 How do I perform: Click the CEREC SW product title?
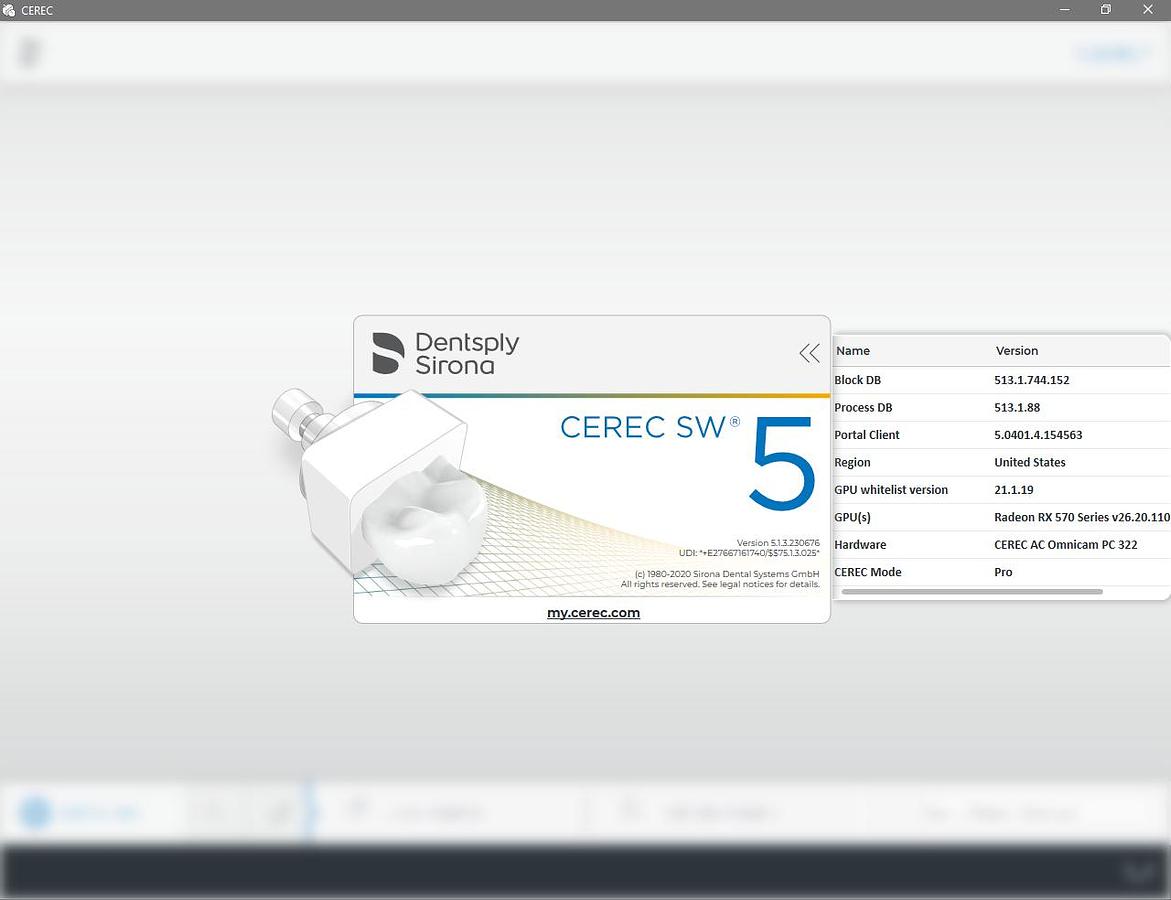pyautogui.click(x=650, y=427)
